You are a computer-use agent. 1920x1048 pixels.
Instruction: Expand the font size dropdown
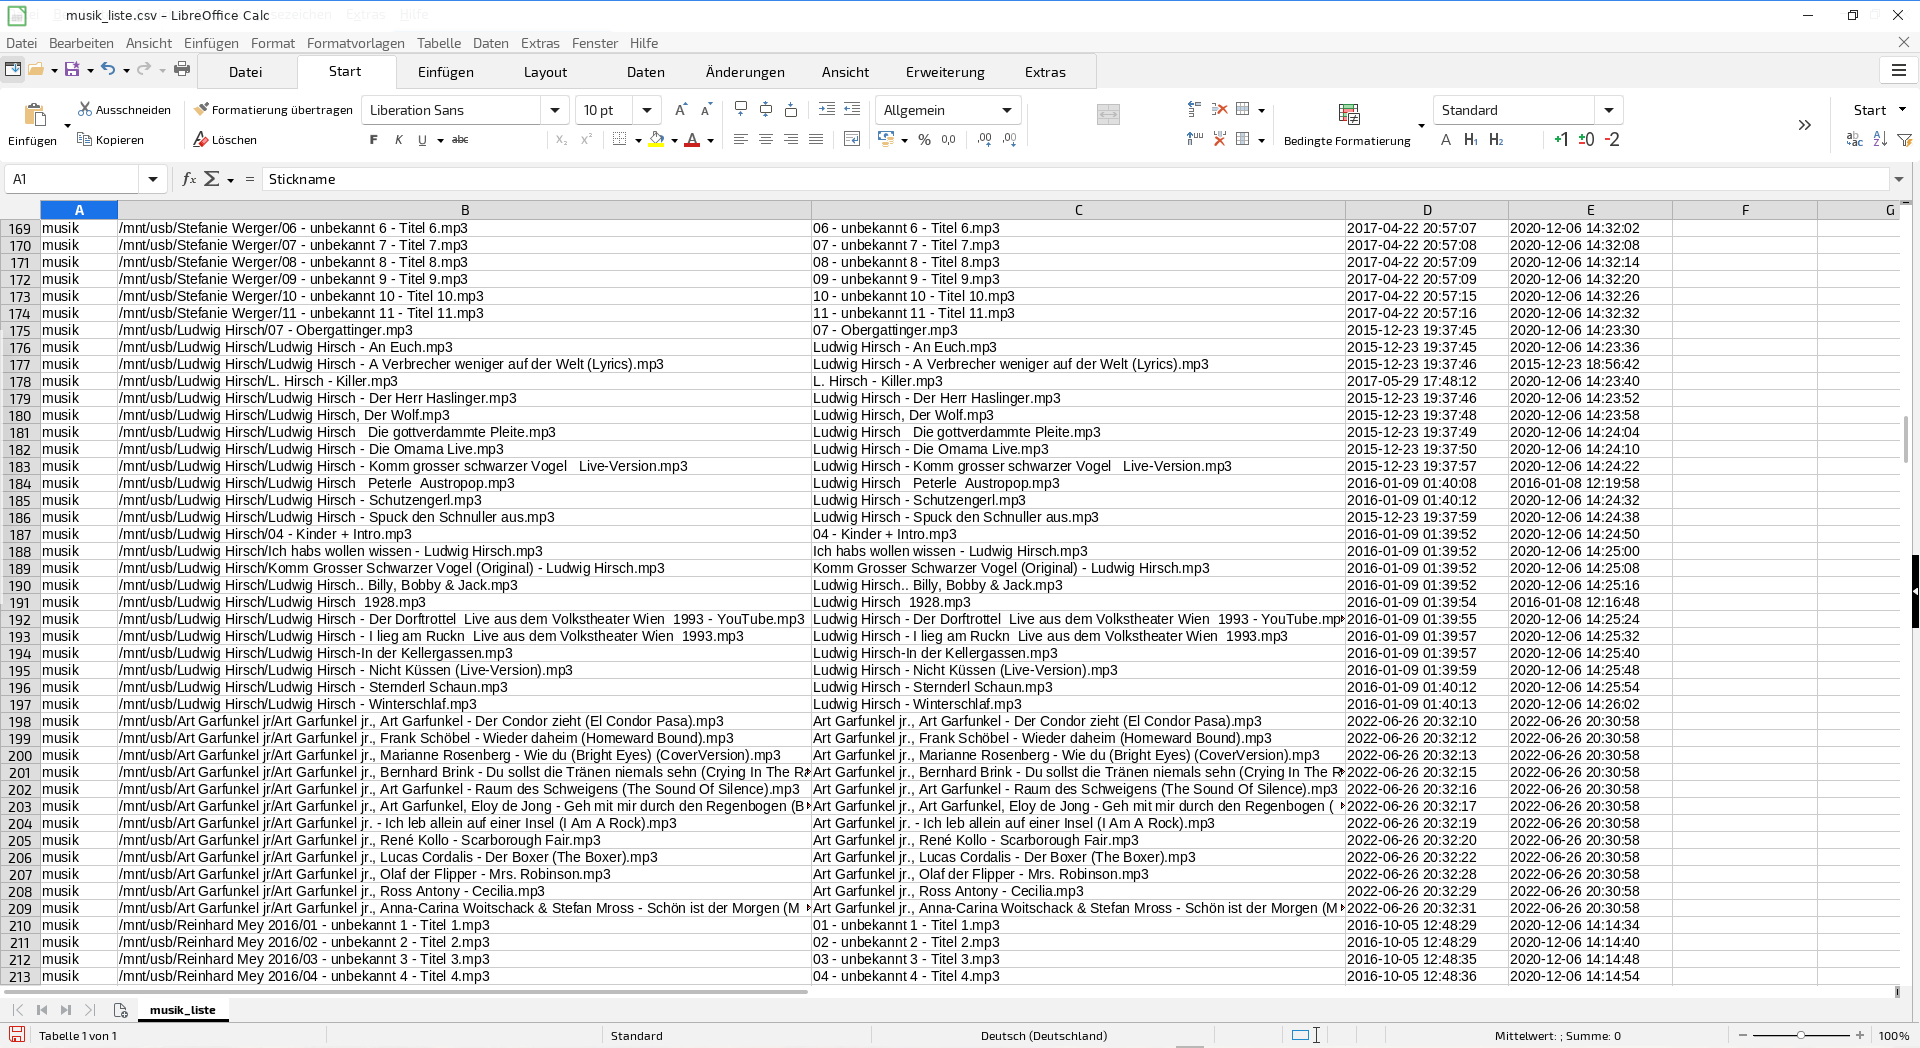(647, 110)
